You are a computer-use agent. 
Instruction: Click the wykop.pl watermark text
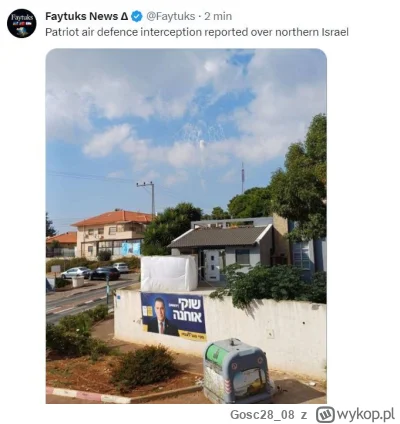coord(365,414)
